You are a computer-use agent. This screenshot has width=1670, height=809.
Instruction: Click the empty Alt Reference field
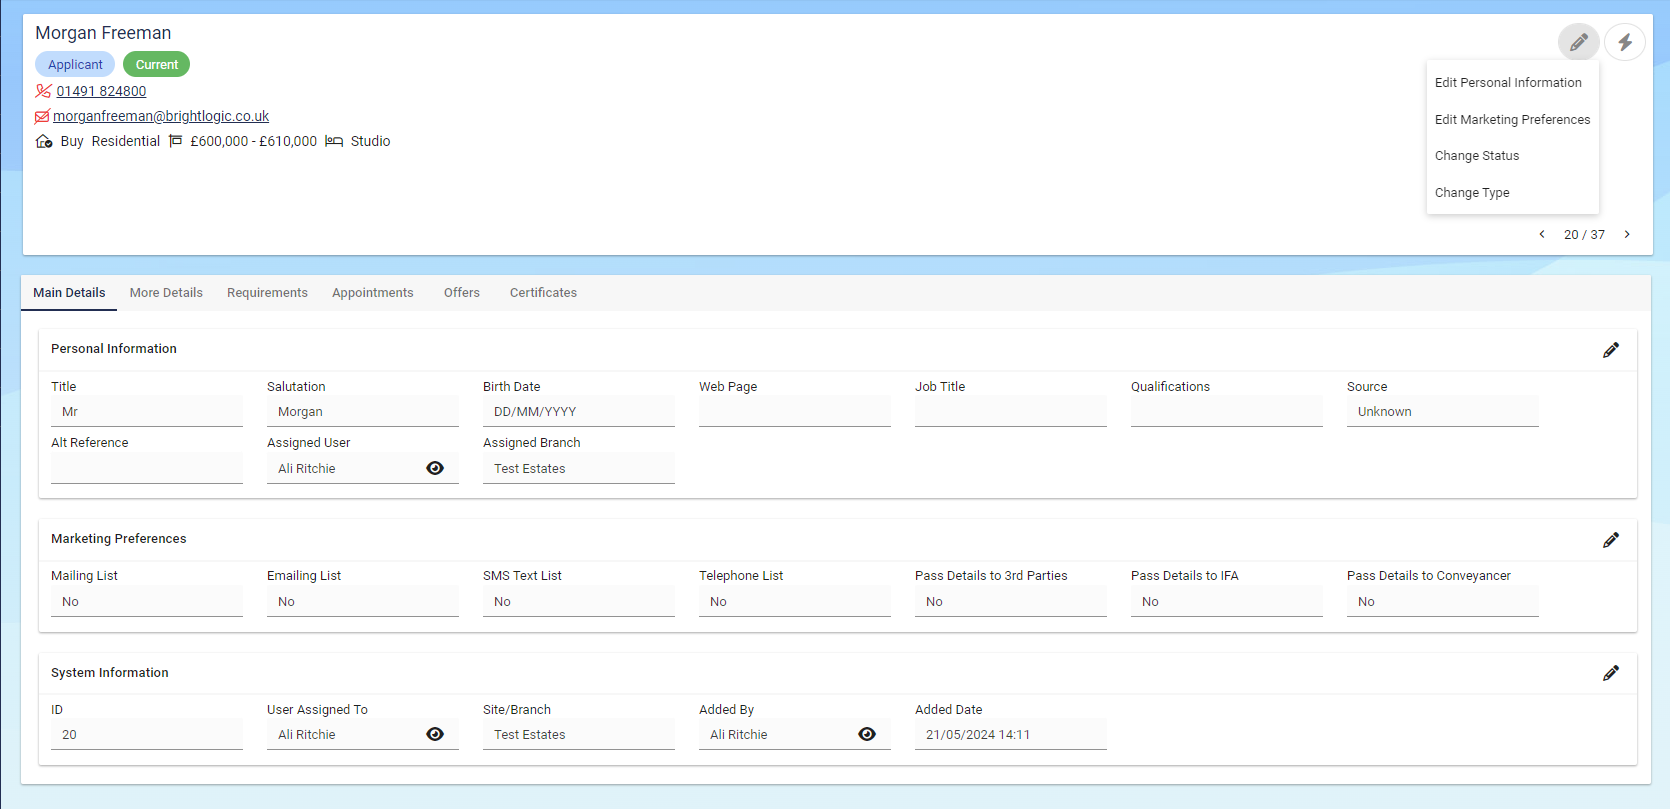tap(147, 469)
